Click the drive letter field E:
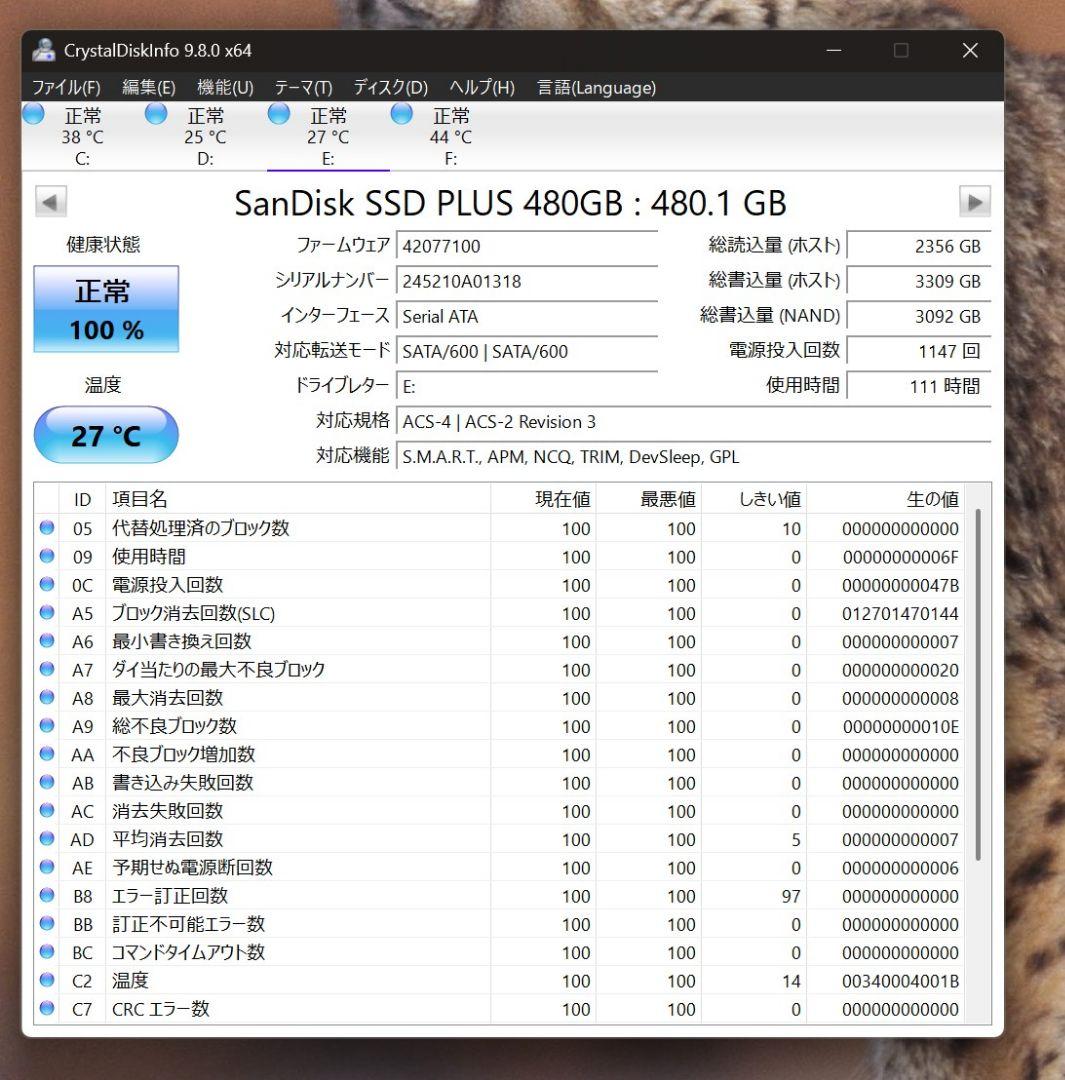The height and width of the screenshot is (1080, 1065). pyautogui.click(x=527, y=386)
